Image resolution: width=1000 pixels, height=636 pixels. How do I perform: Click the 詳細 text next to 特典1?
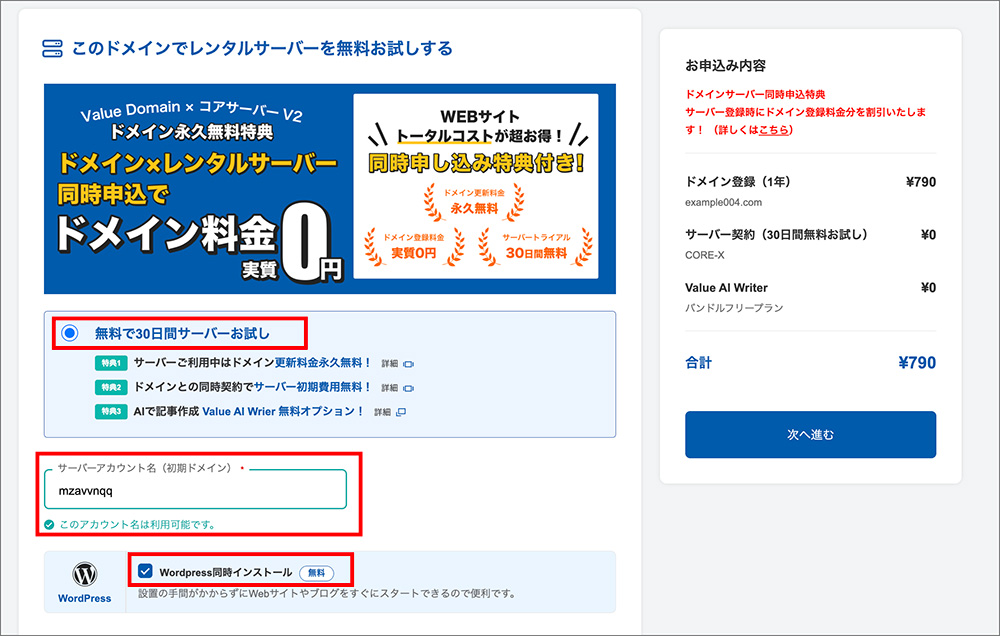[x=389, y=364]
